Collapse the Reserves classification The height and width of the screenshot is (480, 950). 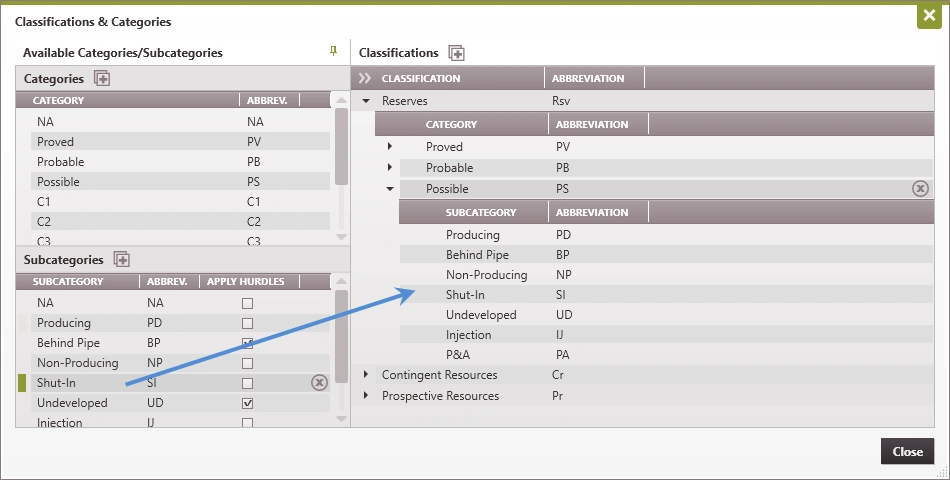(366, 101)
